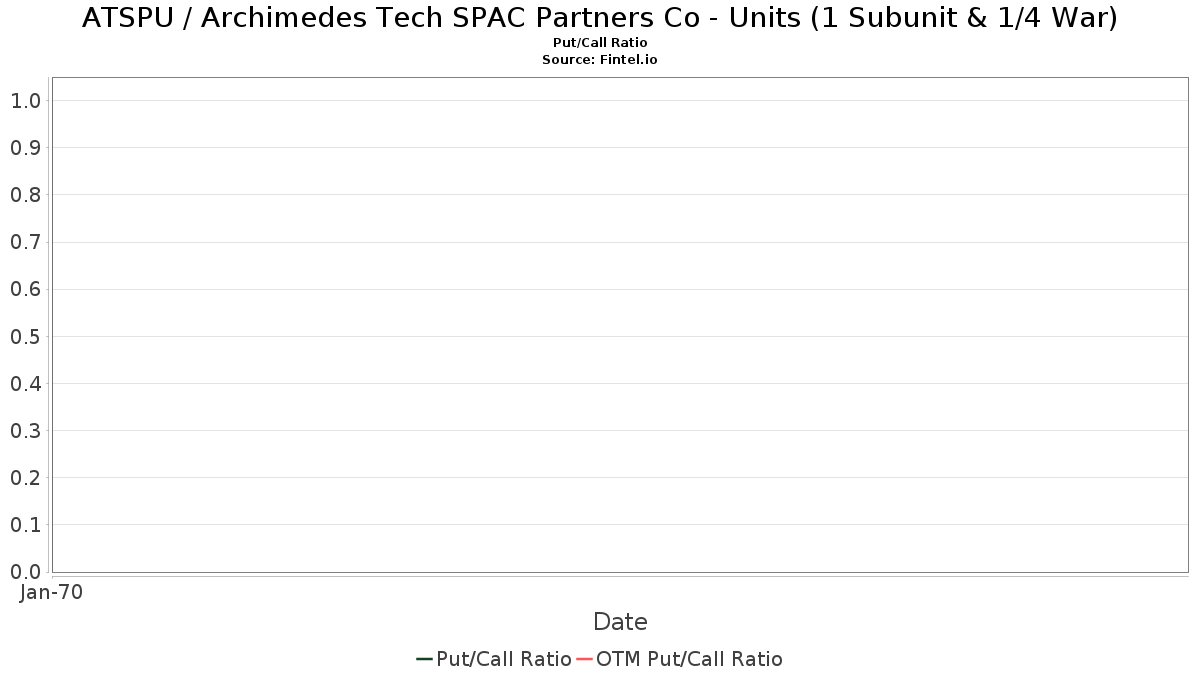Click the 0.4 y-axis tick label
This screenshot has height=675, width=1200.
(25, 384)
